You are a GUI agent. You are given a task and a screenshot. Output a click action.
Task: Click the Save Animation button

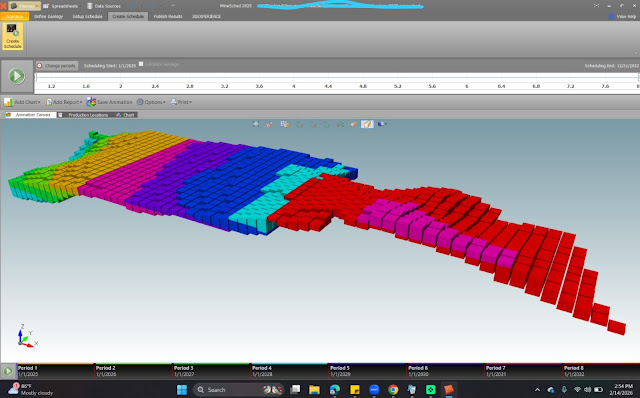[x=109, y=102]
